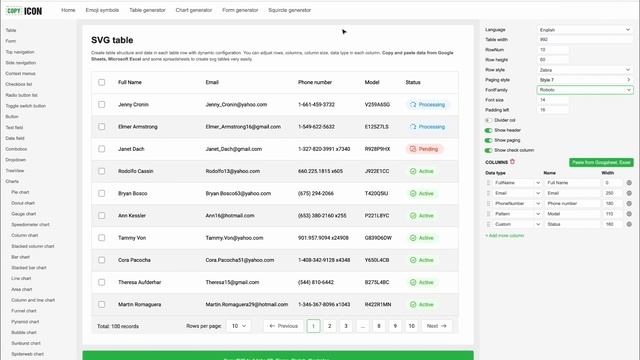Open Chart generator nav item
Viewport: 640px width, 360px height.
coord(194,10)
